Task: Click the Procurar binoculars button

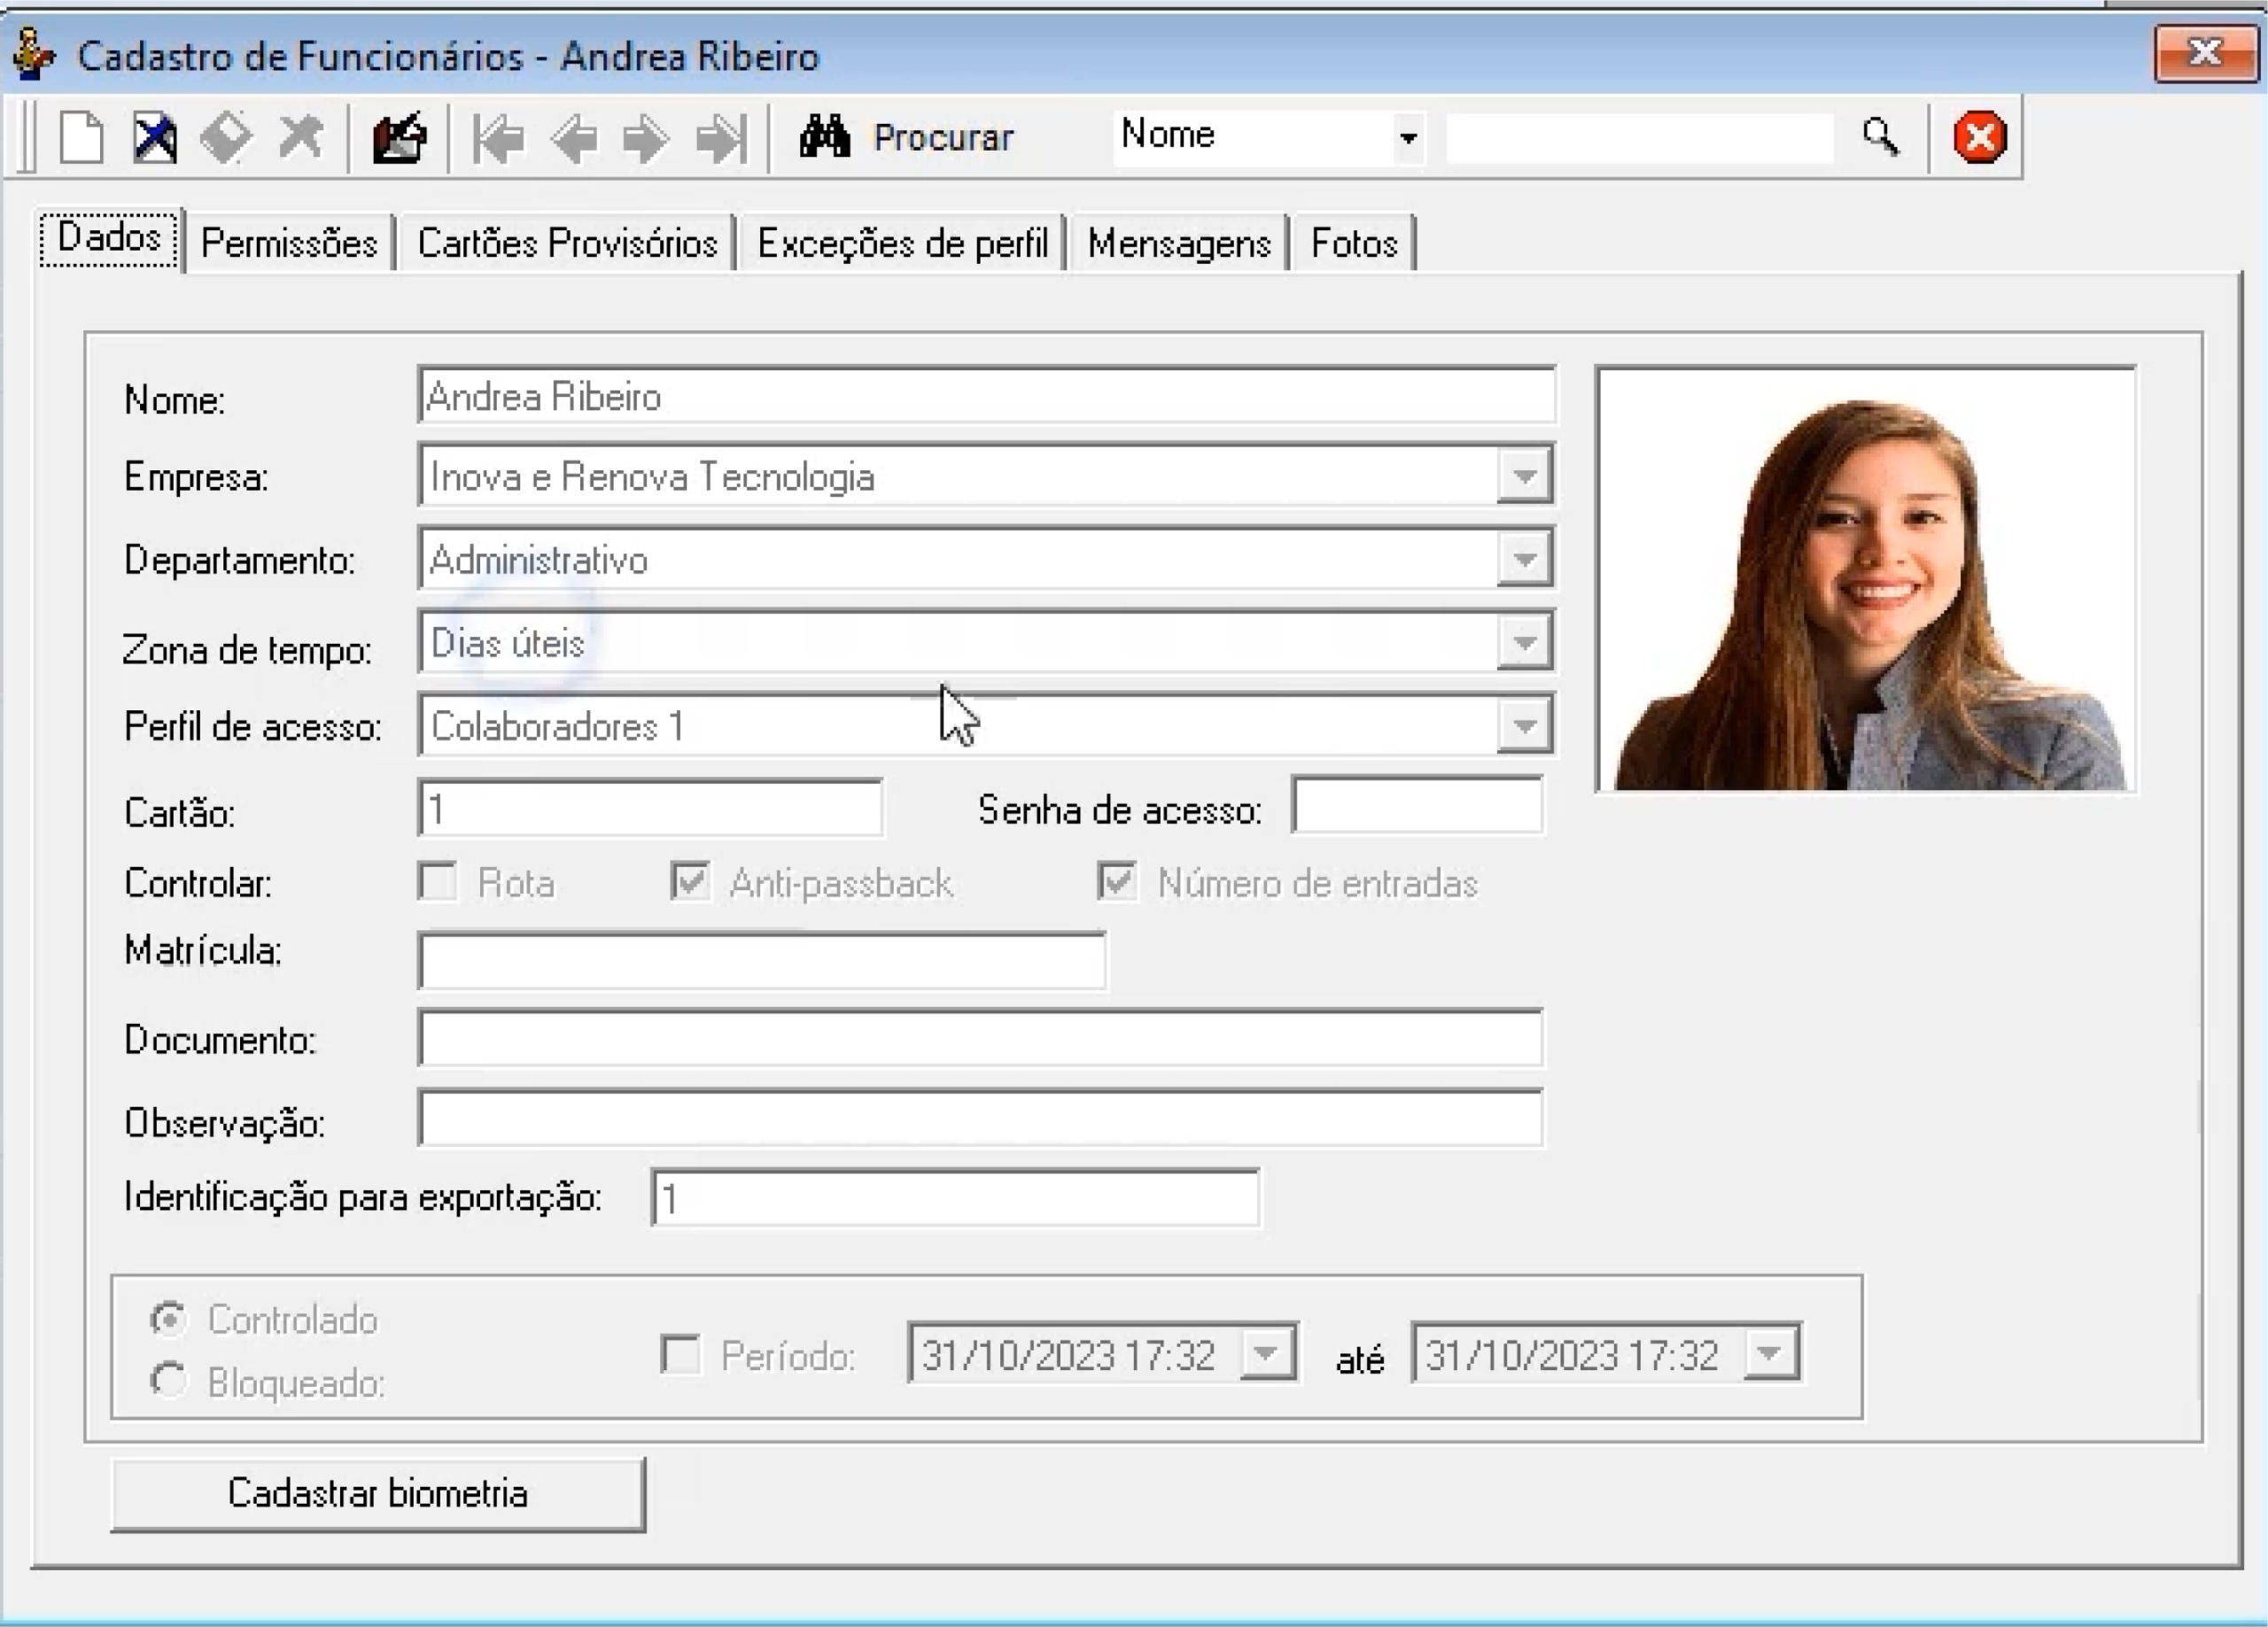Action: point(906,137)
